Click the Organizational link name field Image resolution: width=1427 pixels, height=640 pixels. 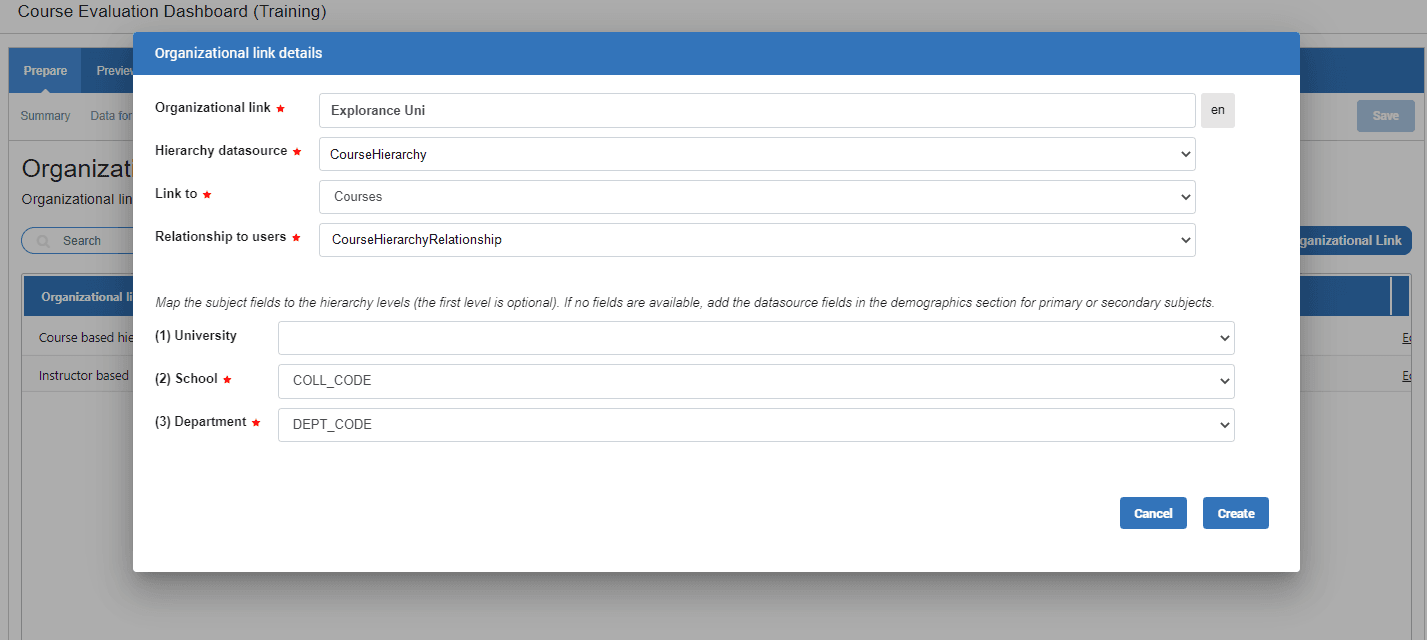point(757,111)
